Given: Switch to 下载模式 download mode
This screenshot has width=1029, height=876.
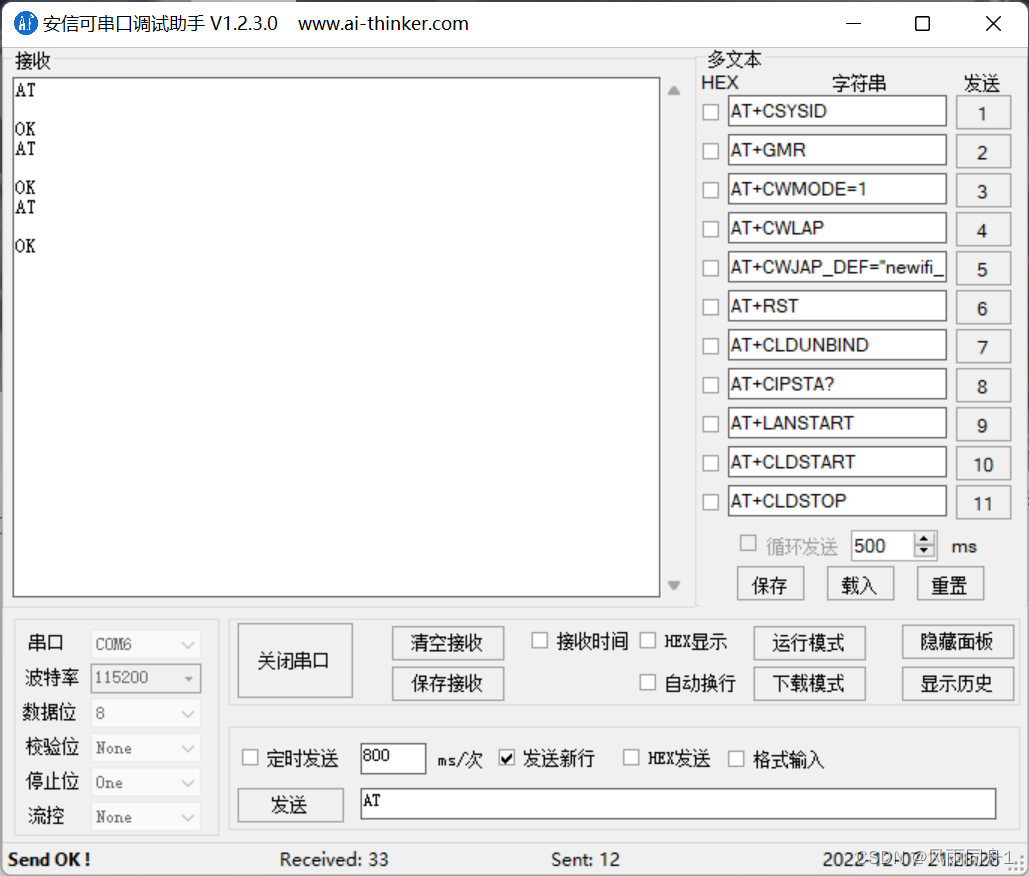Looking at the screenshot, I should click(809, 683).
